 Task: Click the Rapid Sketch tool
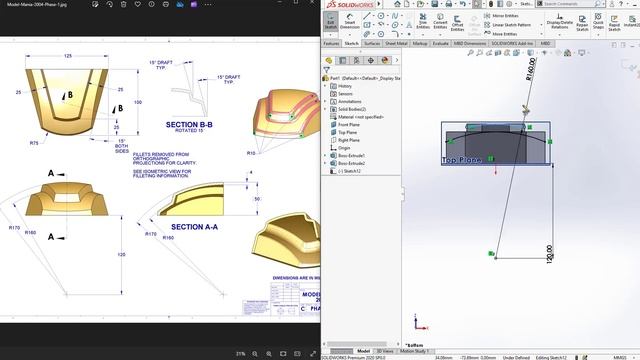(x=614, y=23)
